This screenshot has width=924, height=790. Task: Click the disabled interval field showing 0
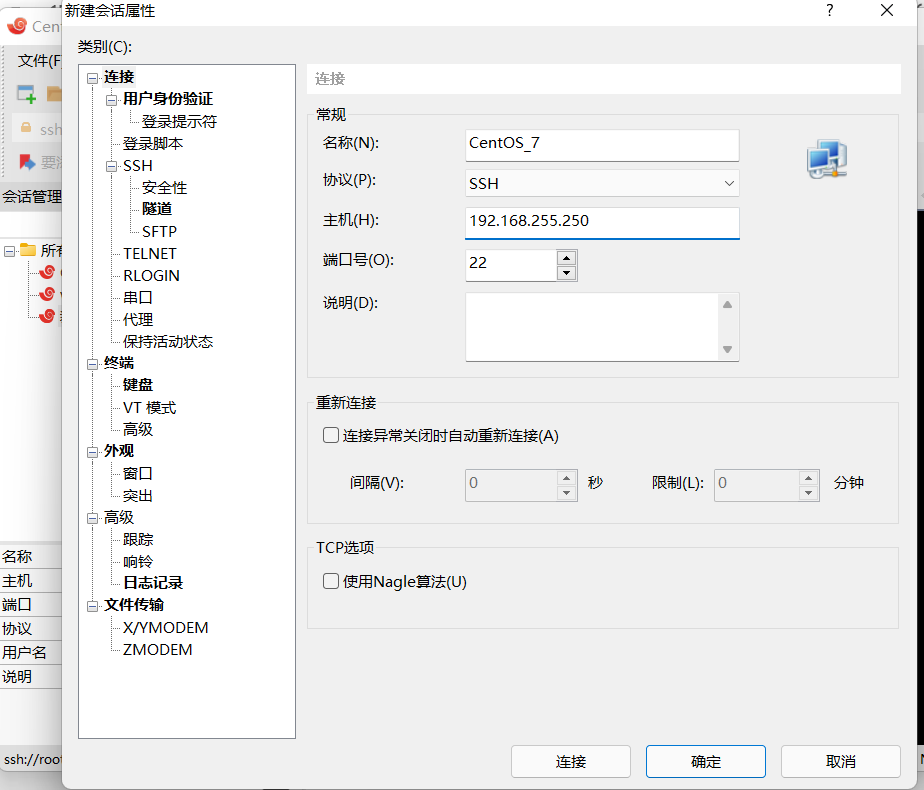tap(510, 485)
